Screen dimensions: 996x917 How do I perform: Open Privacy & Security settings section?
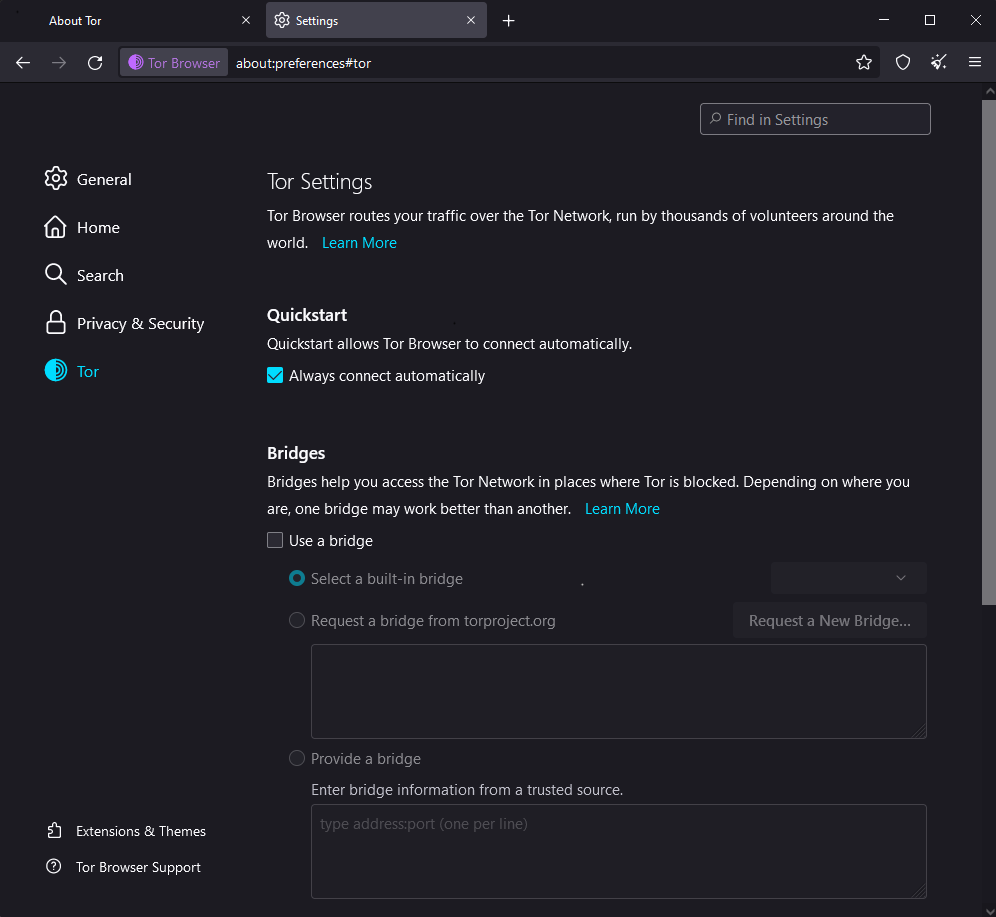pyautogui.click(x=140, y=324)
